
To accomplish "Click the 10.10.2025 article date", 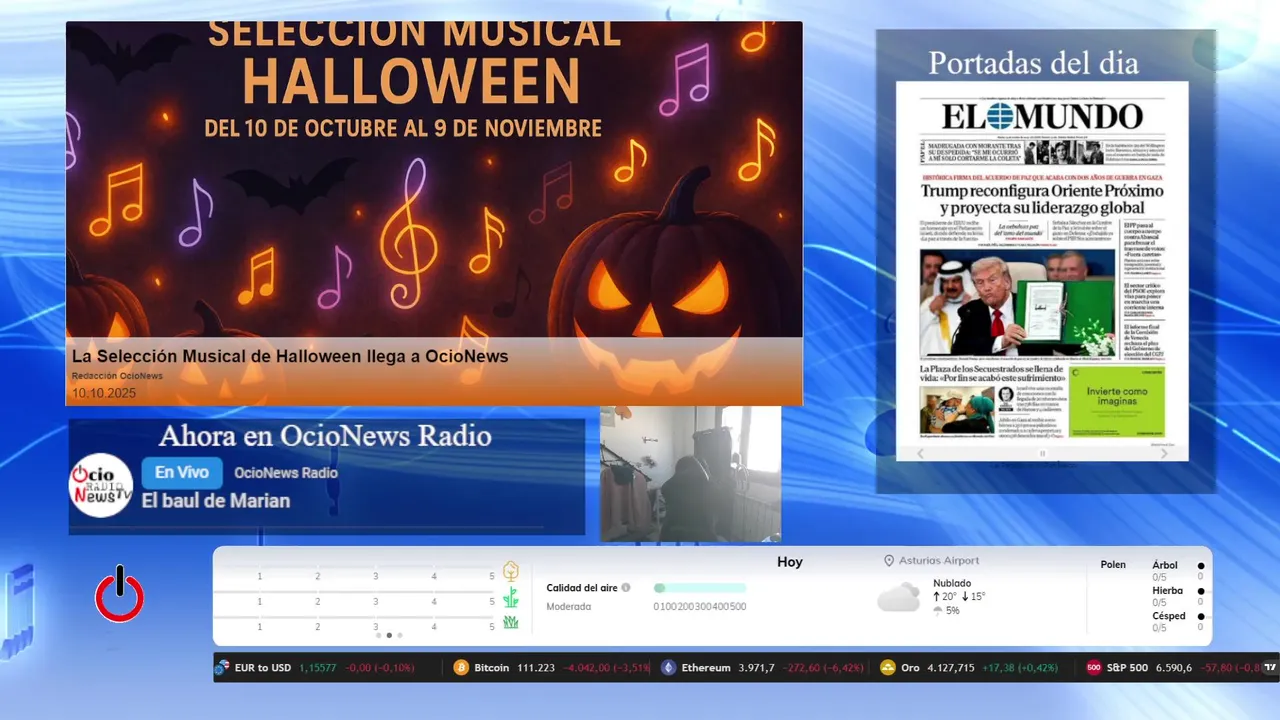I will tap(104, 393).
